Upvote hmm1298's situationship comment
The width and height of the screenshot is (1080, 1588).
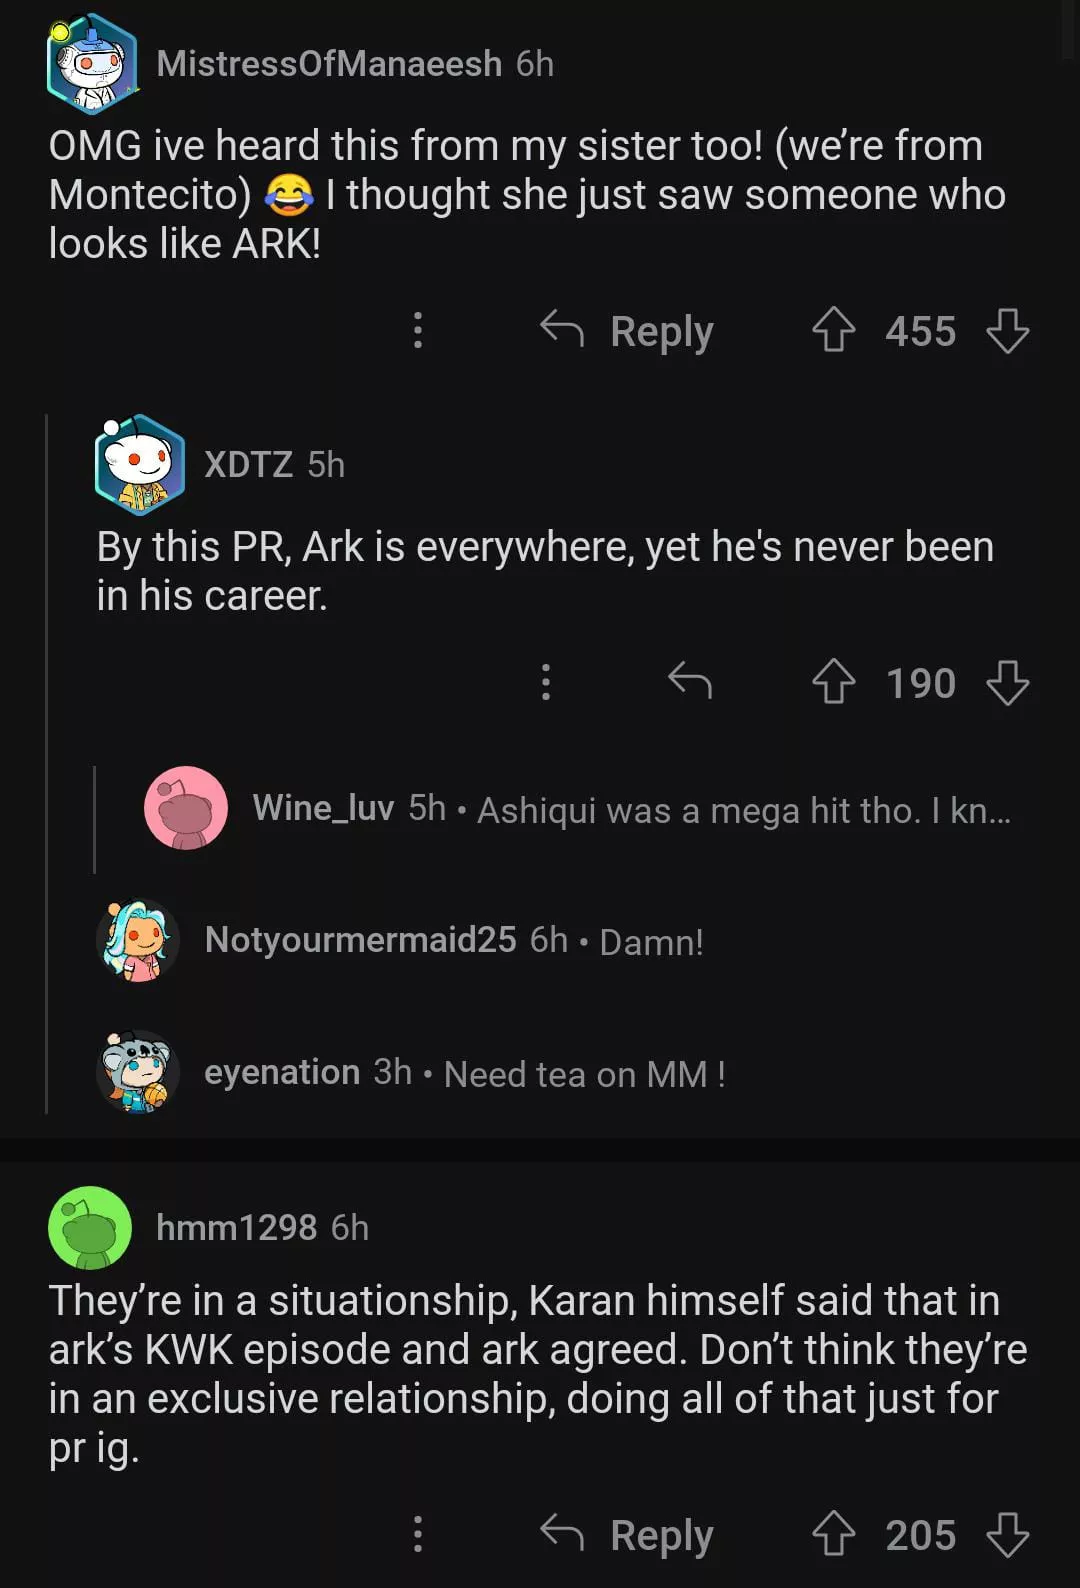click(x=833, y=1535)
